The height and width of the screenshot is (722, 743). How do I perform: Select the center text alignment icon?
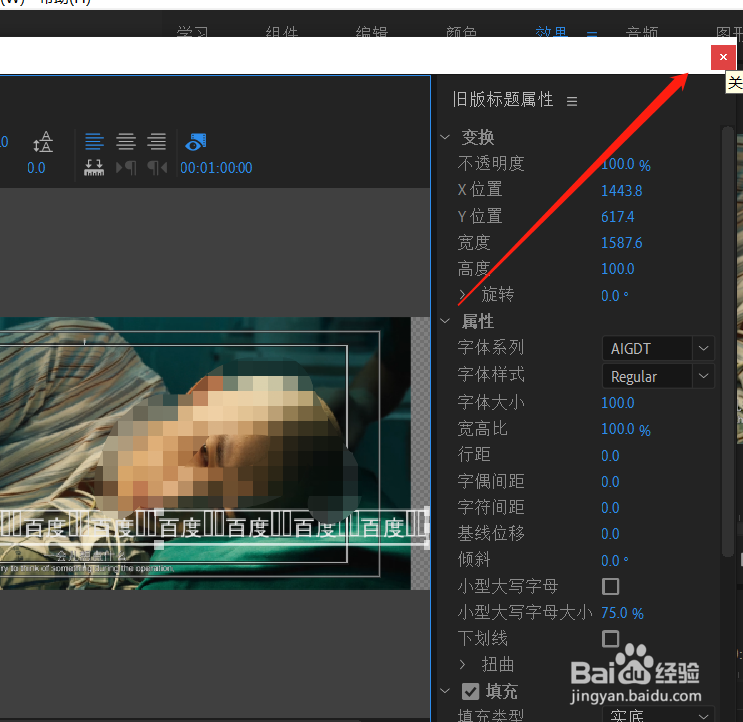point(126,142)
